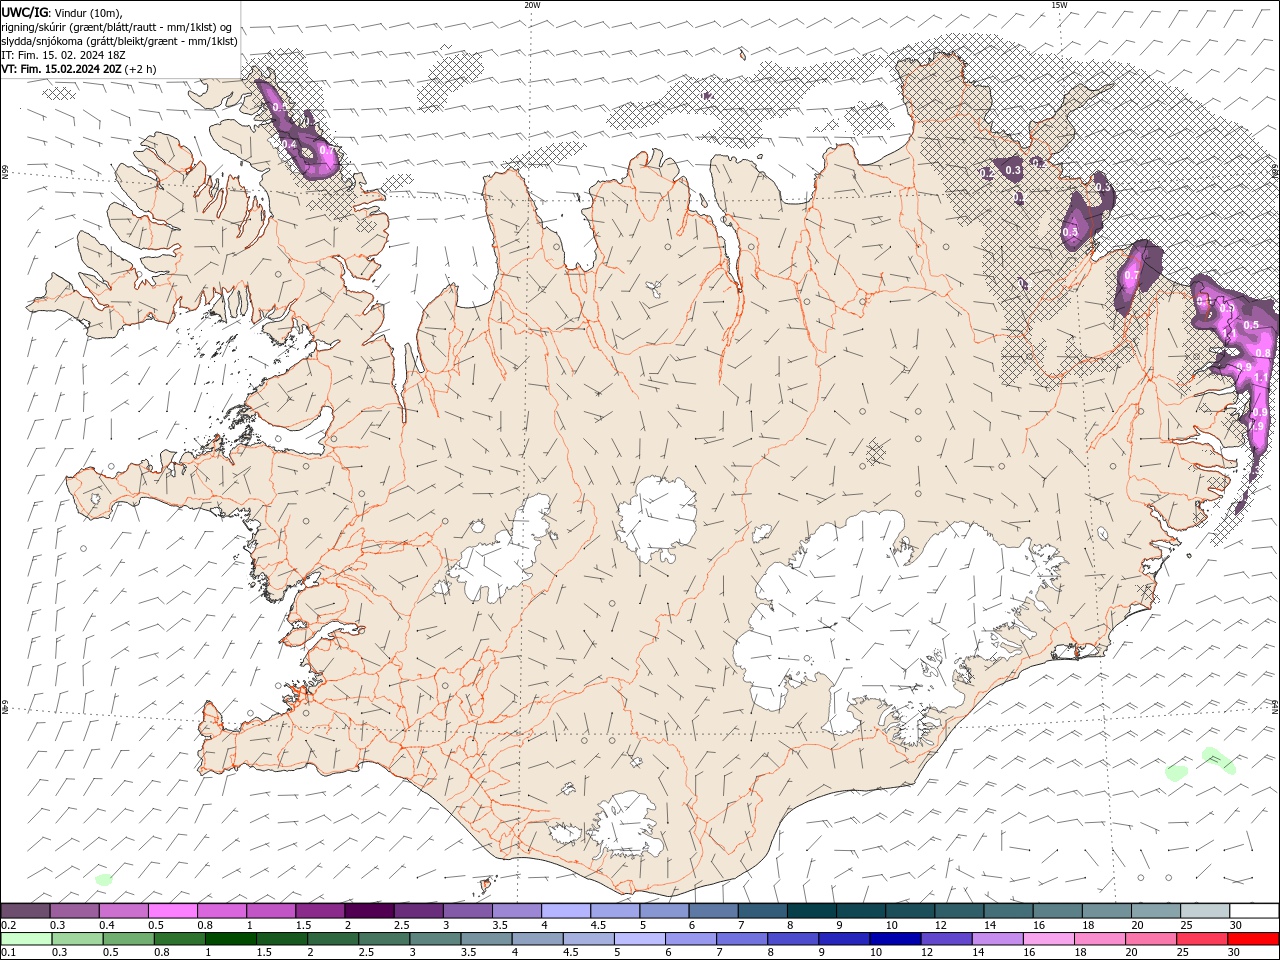
Task: Click the 'VT: Fim. 15.02.2024 20Z (+2 h)' line
Action: pos(79,69)
